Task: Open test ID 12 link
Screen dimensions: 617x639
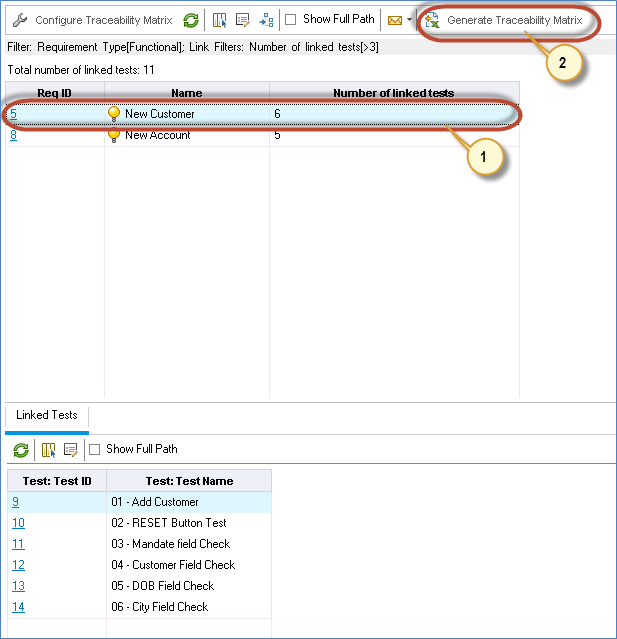Action: click(18, 565)
